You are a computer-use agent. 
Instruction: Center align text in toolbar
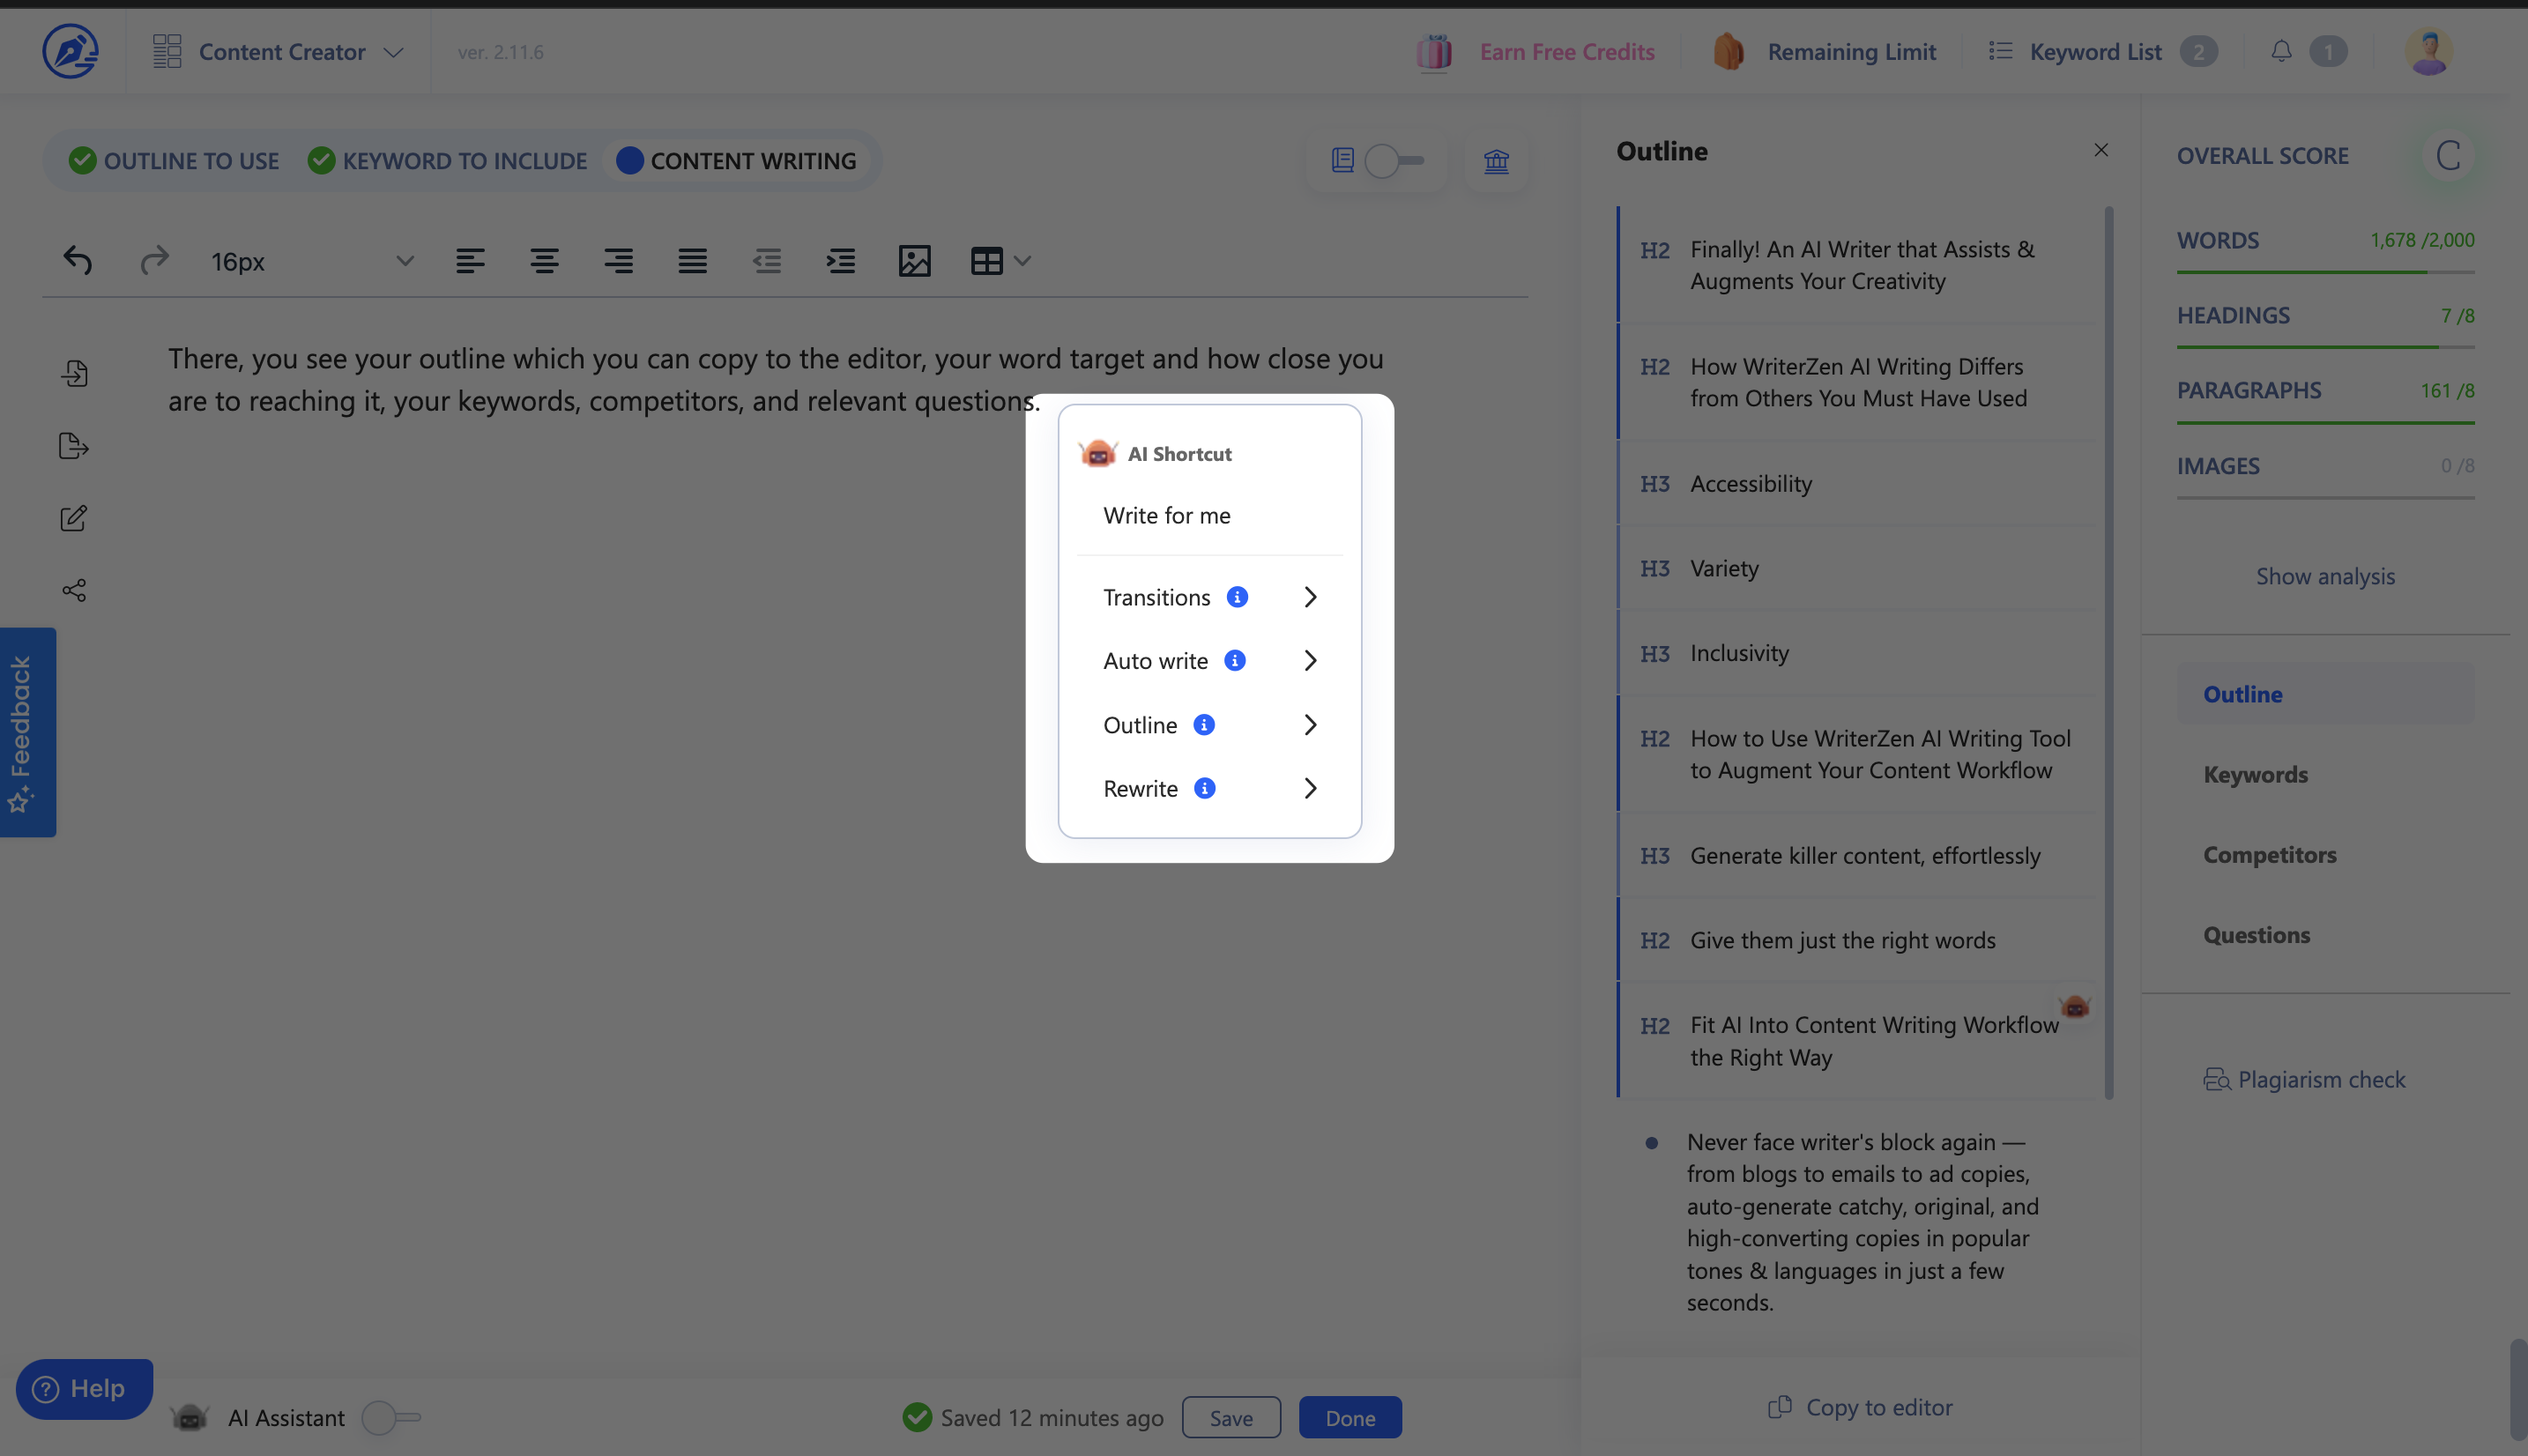click(x=544, y=261)
